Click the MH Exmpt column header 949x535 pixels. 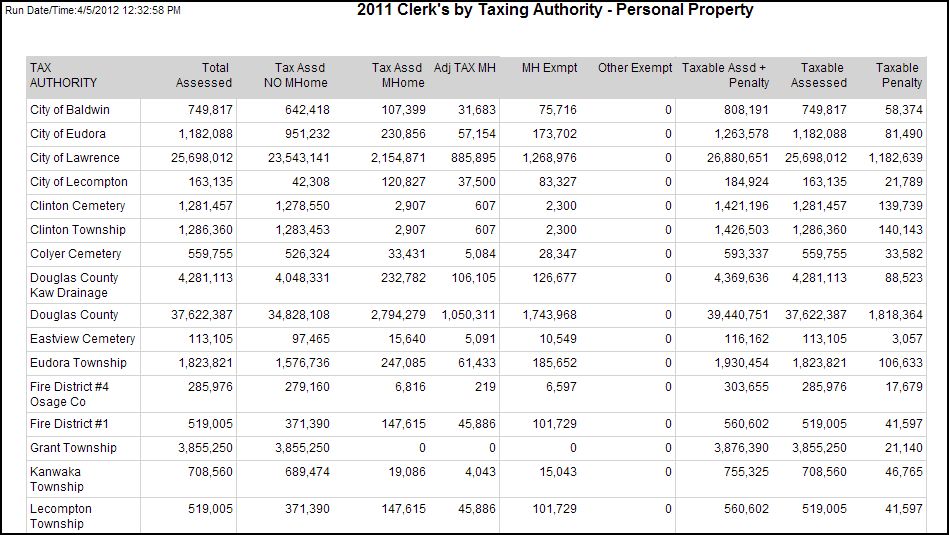pos(550,68)
